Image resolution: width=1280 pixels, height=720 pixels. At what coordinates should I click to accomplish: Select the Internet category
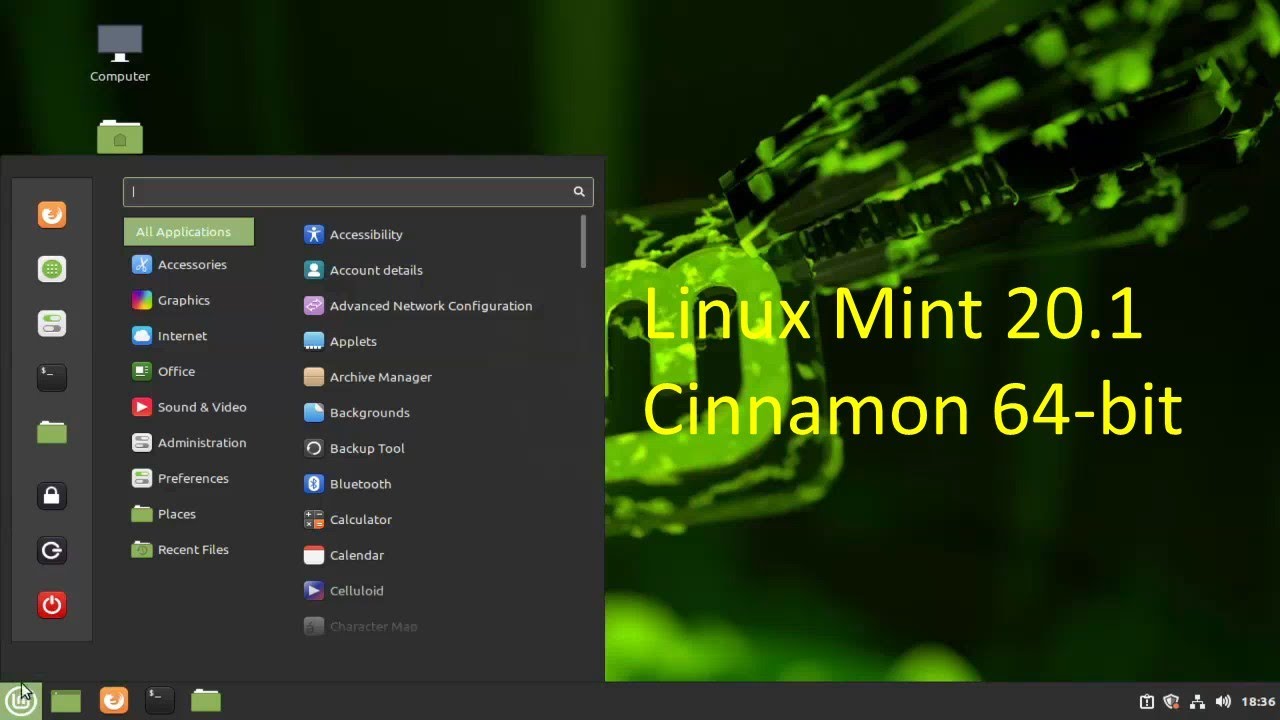189,336
